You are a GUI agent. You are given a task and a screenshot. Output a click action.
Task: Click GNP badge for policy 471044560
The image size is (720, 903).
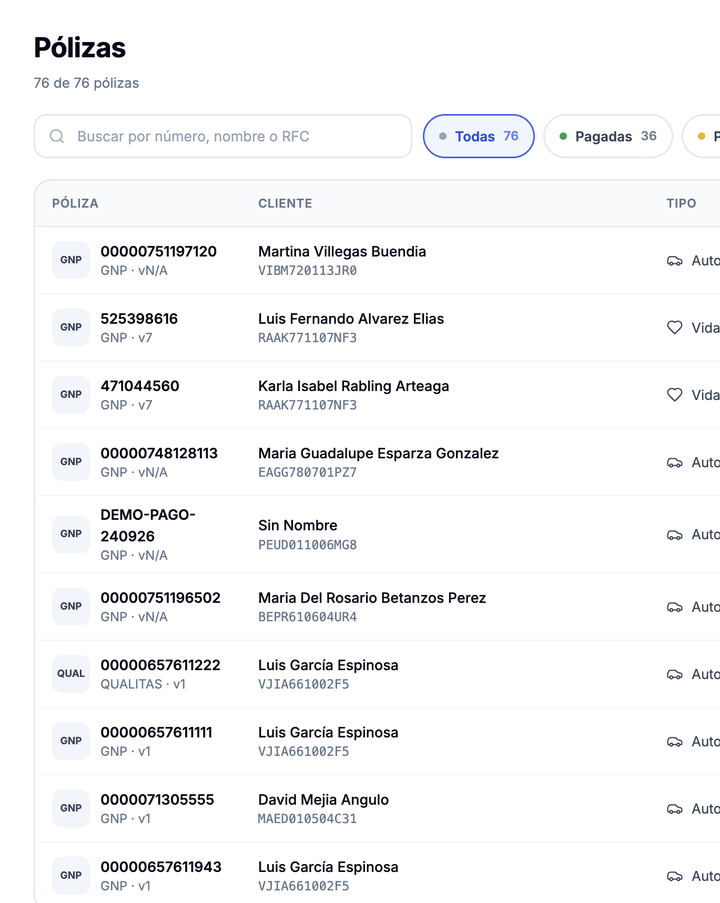point(71,395)
